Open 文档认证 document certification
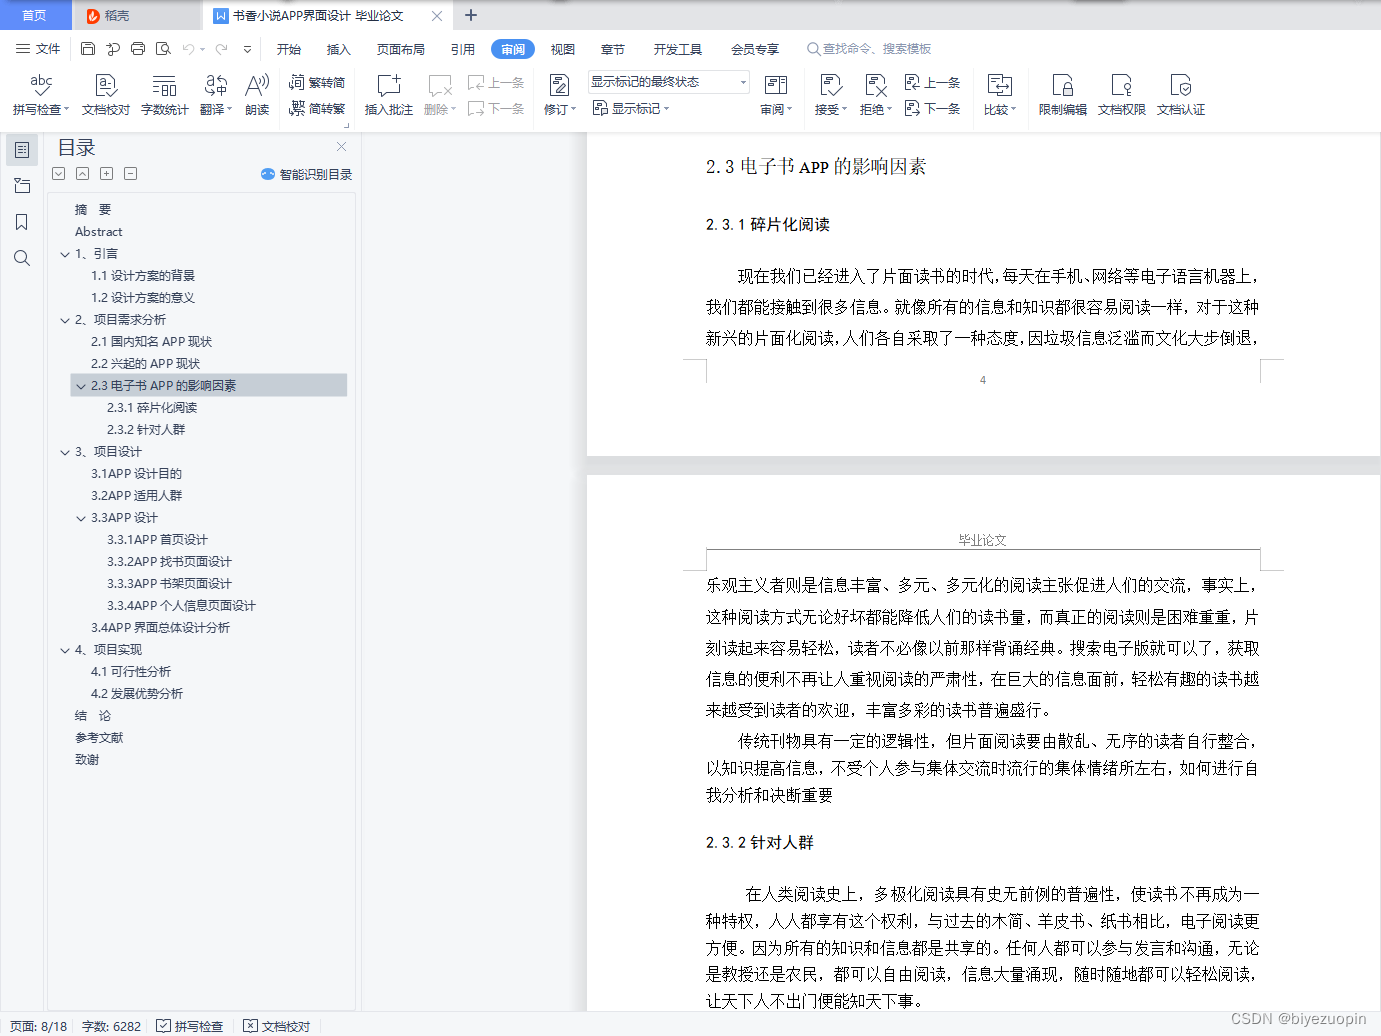This screenshot has width=1381, height=1036. pyautogui.click(x=1180, y=95)
